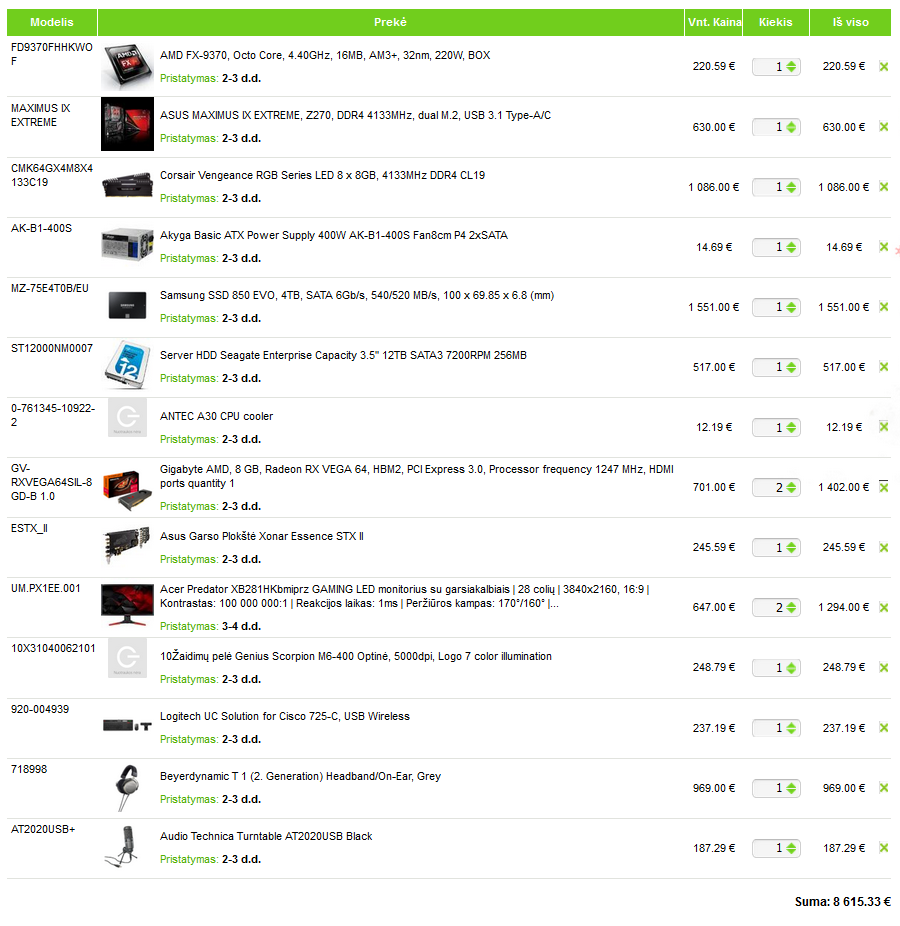The image size is (900, 926).
Task: Click the Vnt. Kaina column header
Action: [x=713, y=22]
